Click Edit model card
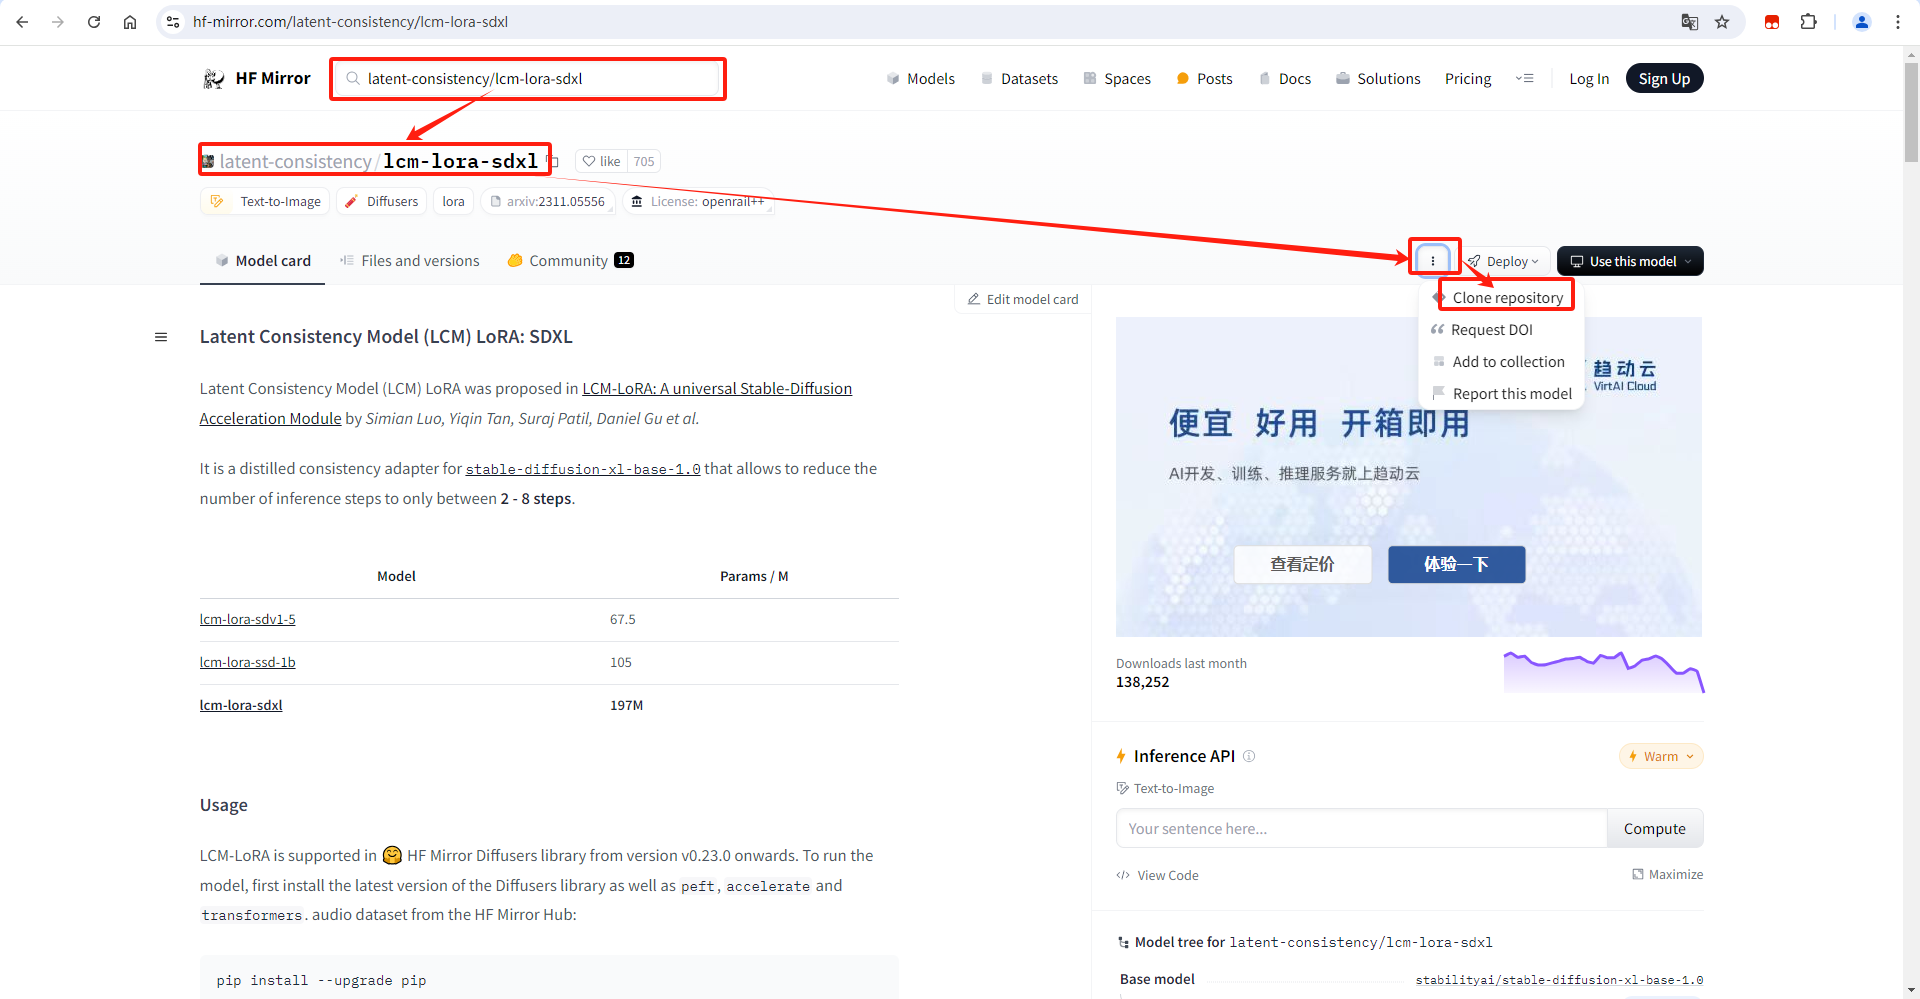Screen dimensions: 1920x999 [1023, 299]
